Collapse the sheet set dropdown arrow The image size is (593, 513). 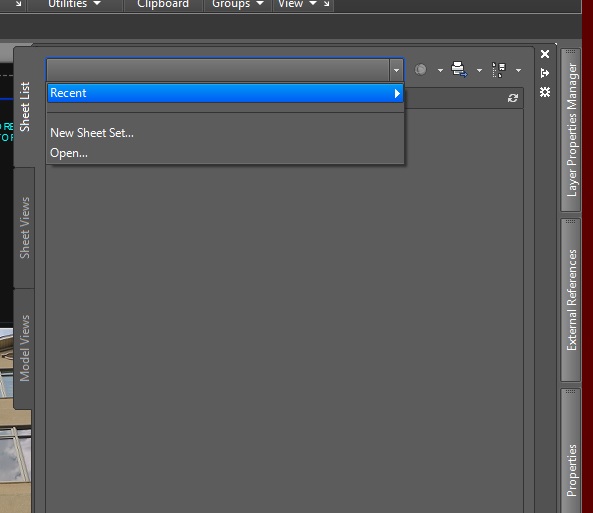(x=396, y=70)
